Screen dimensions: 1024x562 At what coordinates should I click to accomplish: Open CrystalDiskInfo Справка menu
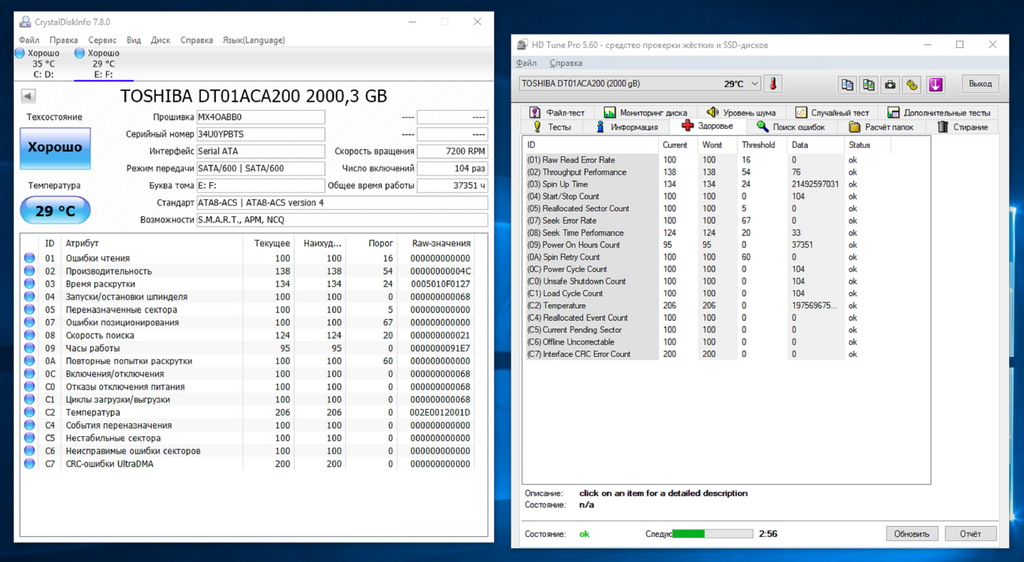[197, 40]
